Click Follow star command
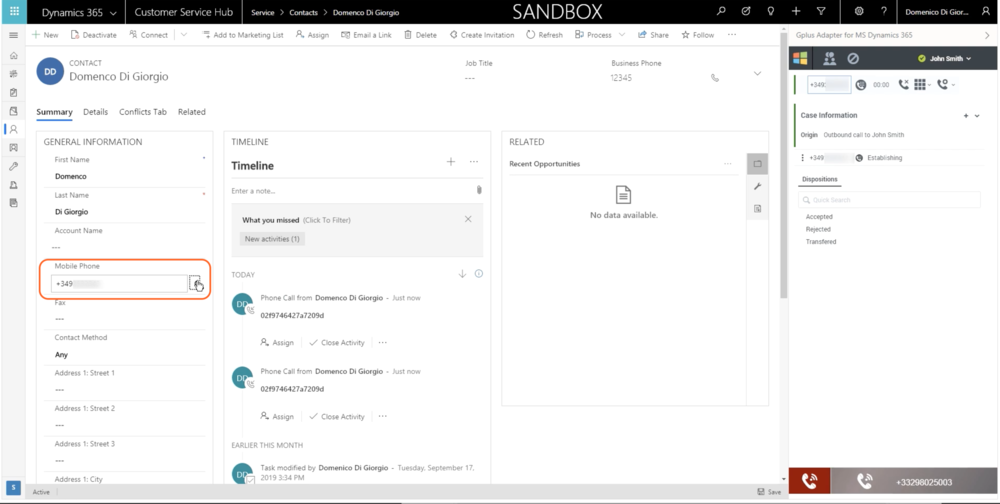This screenshot has height=504, width=1000. (x=698, y=35)
